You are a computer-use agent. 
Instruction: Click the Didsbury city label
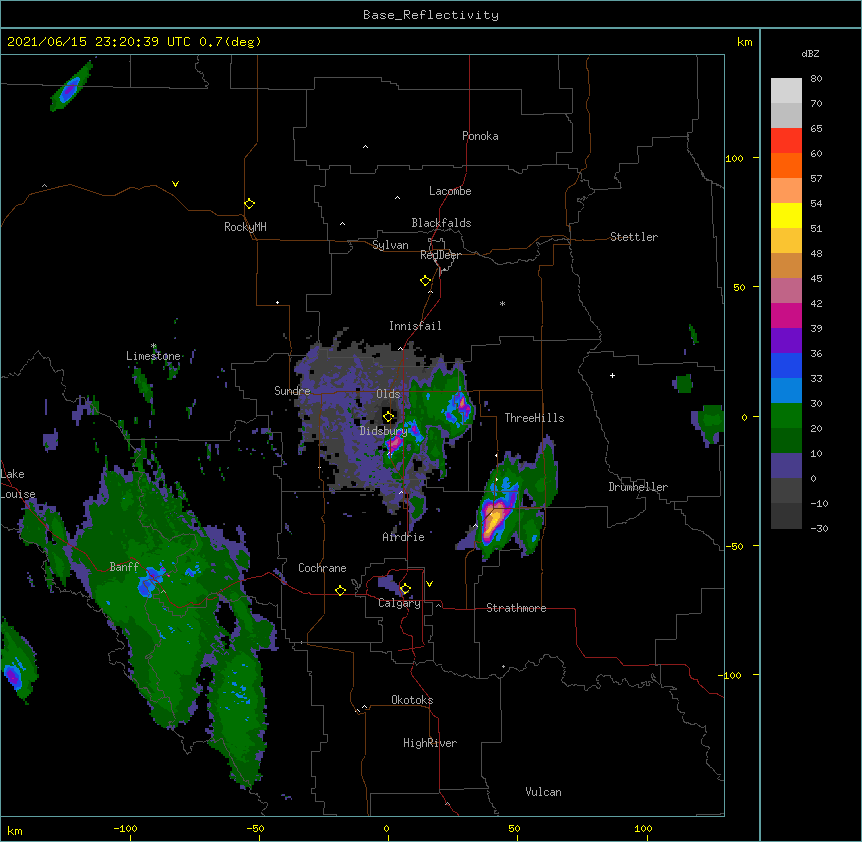coord(383,431)
